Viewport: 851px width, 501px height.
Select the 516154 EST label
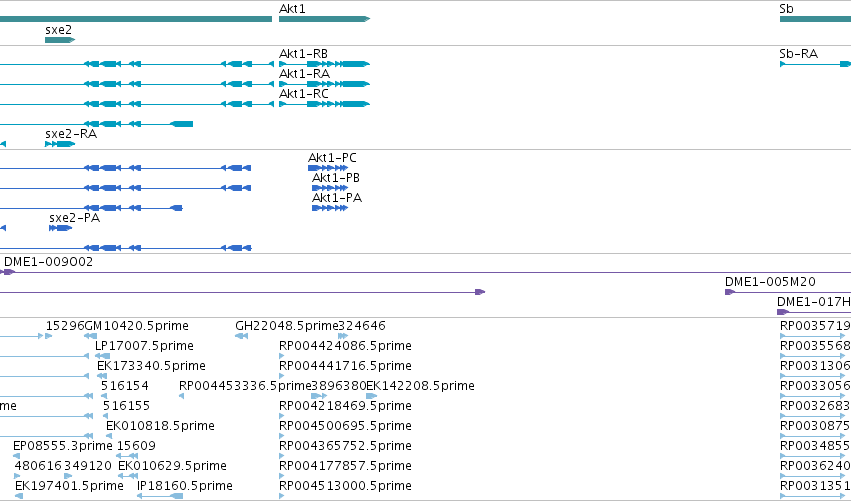pyautogui.click(x=125, y=386)
